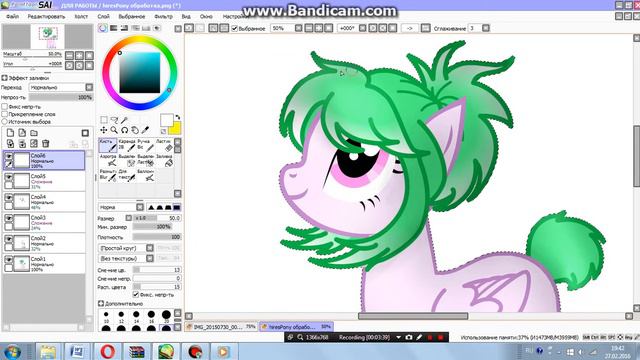Viewport: 640px width, 360px height.
Task: Select the Аэрограф airbrush tool
Action: [108, 160]
